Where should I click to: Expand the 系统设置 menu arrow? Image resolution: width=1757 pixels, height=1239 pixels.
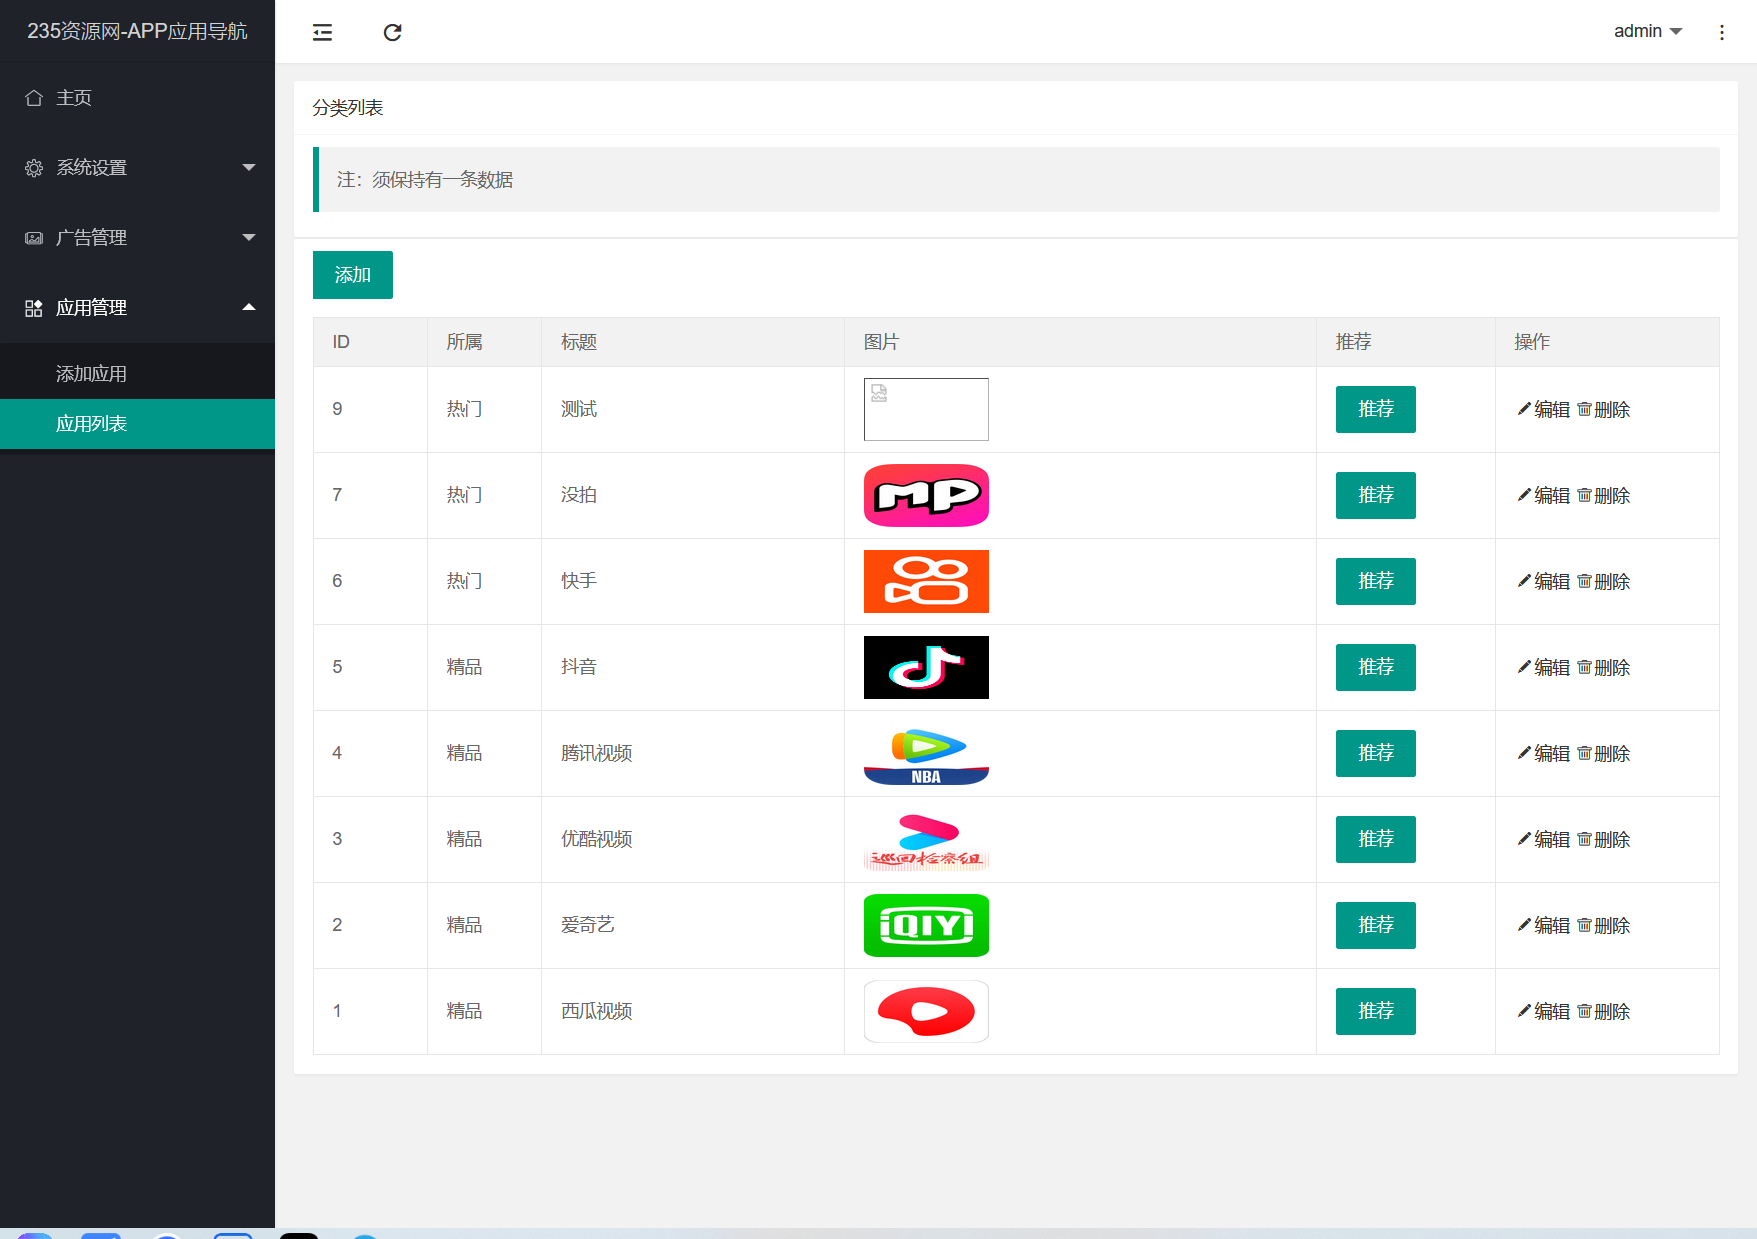click(x=249, y=168)
